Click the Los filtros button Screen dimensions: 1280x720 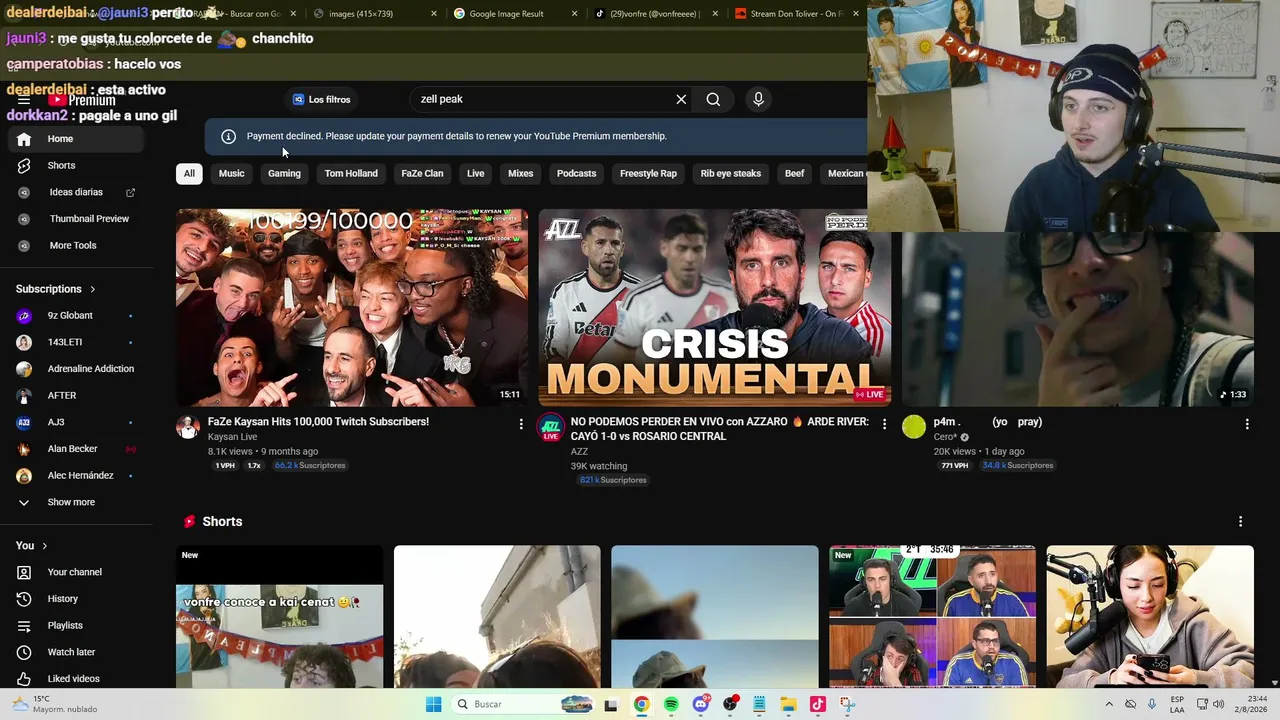coord(321,99)
